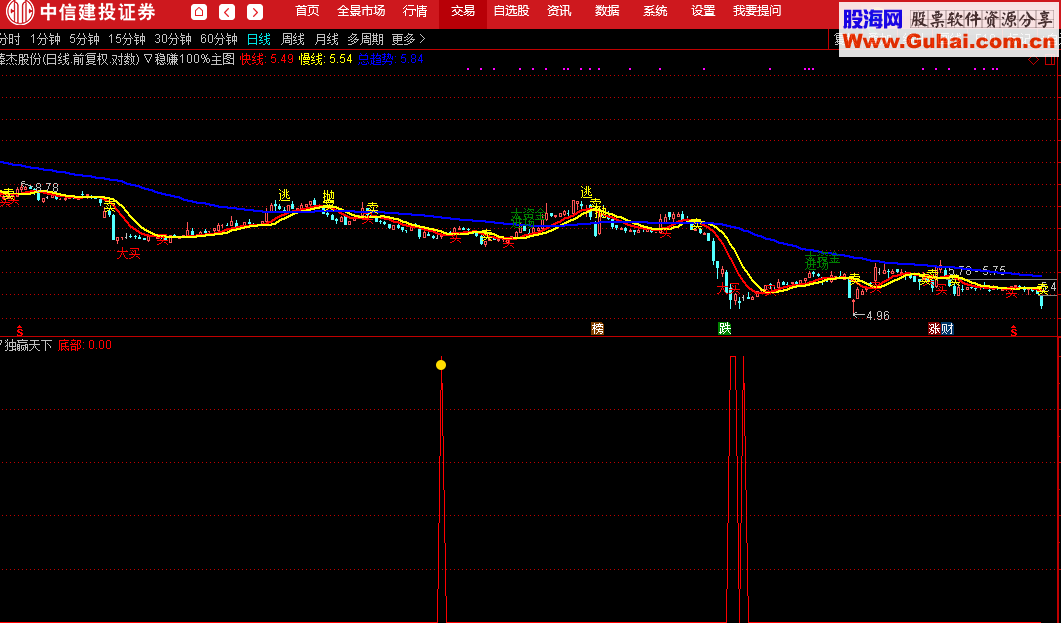Switch to 30分钟 chart period
Screen dimensions: 1061x623
tap(173, 39)
